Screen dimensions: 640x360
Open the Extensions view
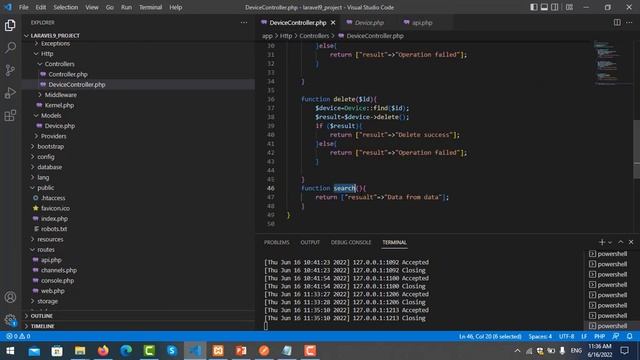[x=10, y=116]
